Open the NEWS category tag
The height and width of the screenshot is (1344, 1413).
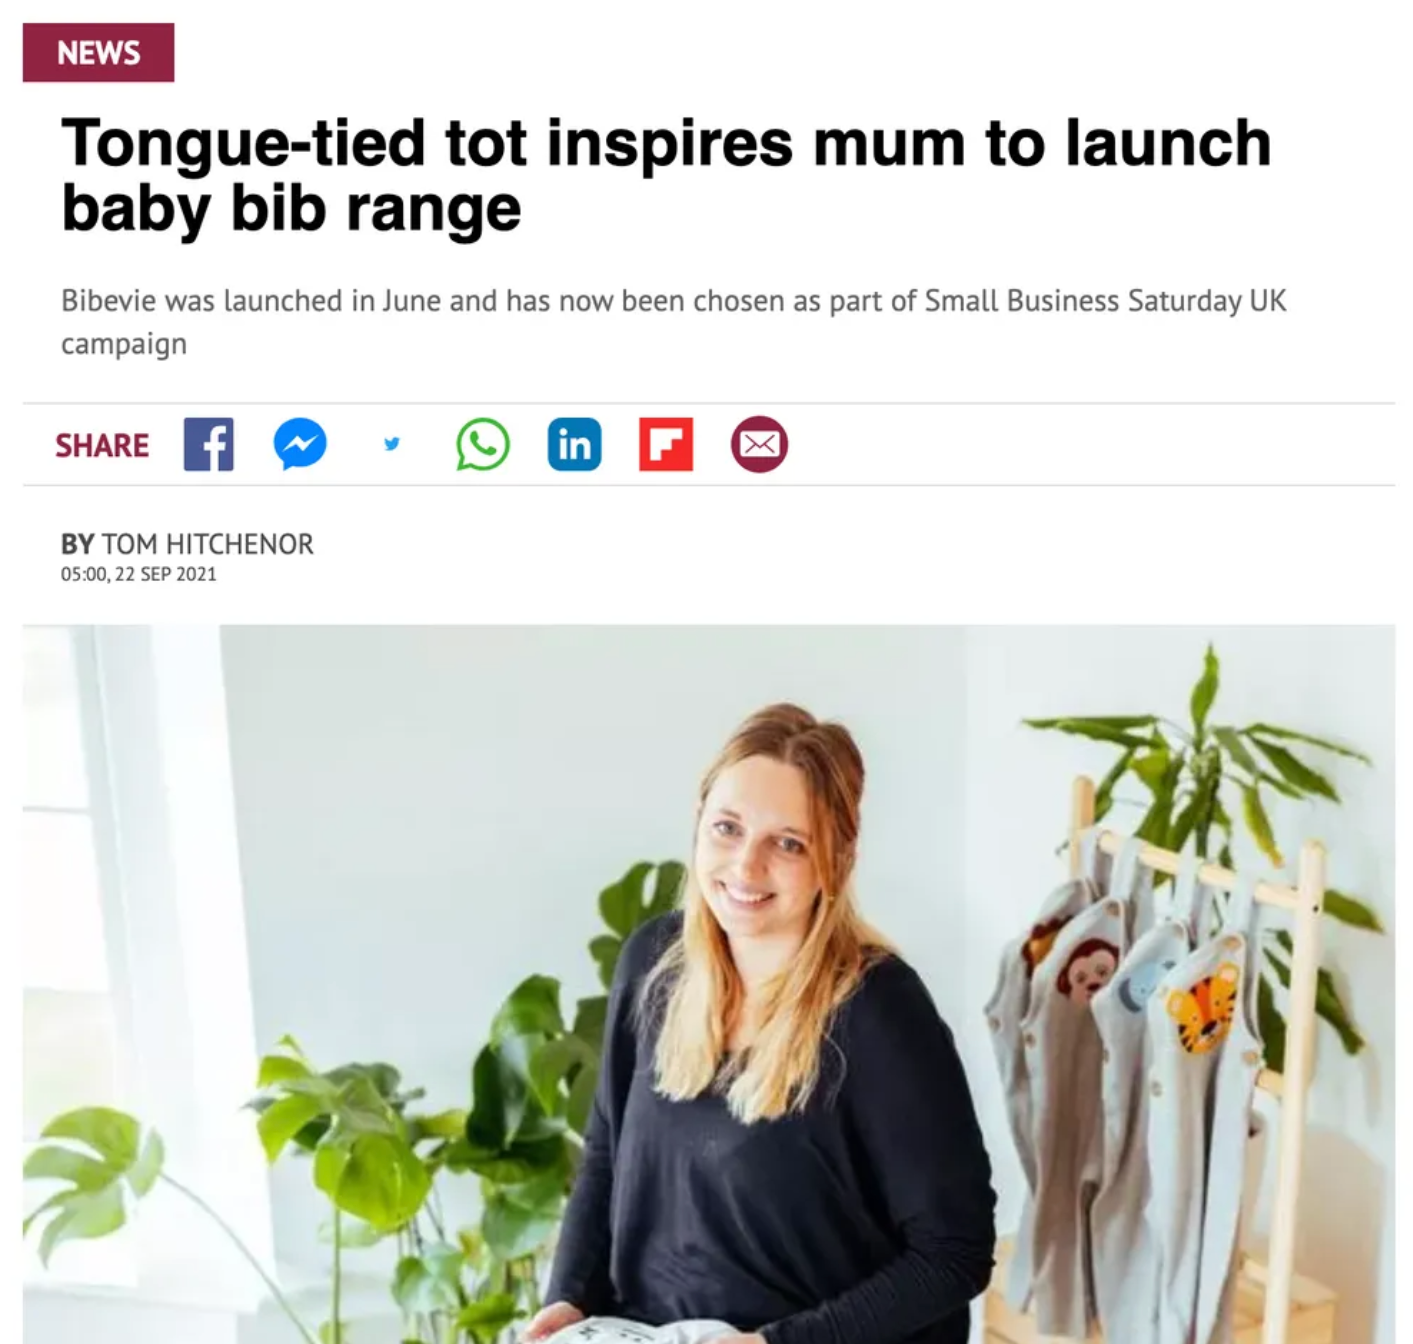click(98, 52)
